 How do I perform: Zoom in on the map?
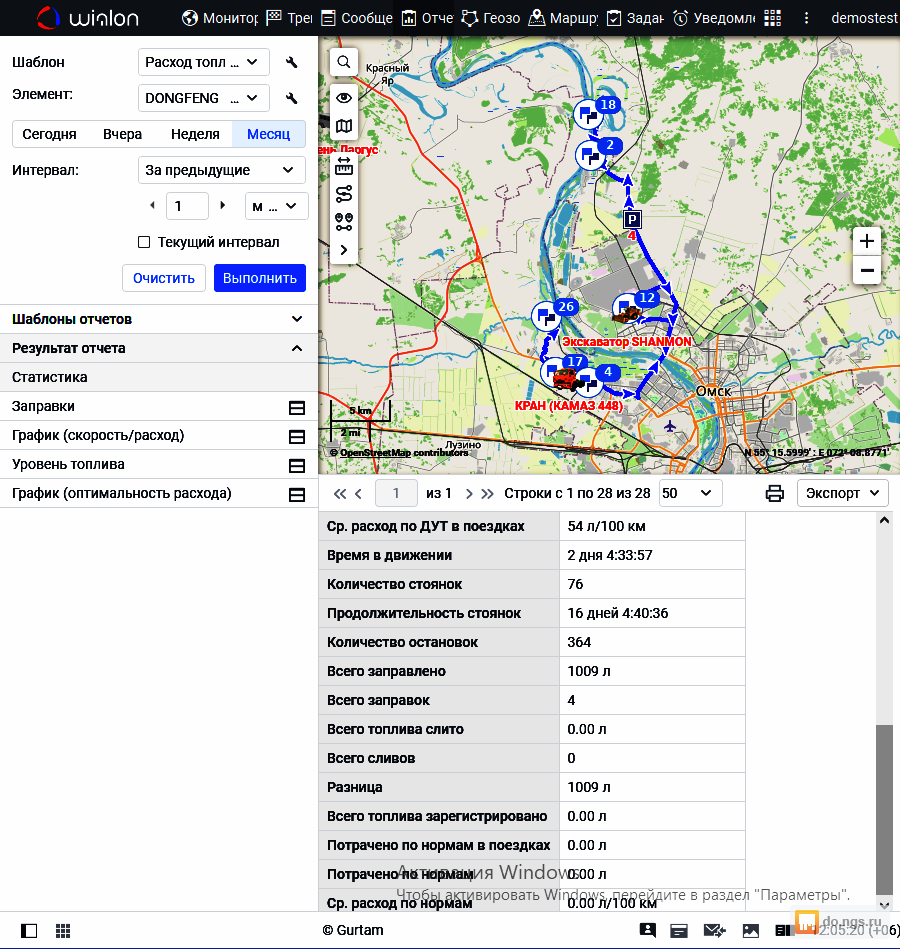pos(866,241)
